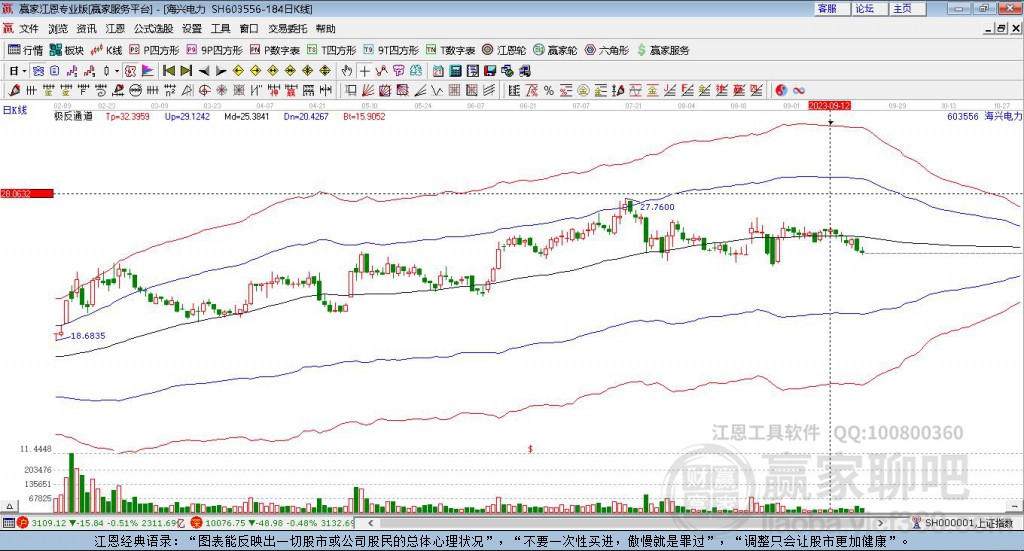The image size is (1024, 551).
Task: Open the 行情 quotes view
Action: (x=25, y=50)
